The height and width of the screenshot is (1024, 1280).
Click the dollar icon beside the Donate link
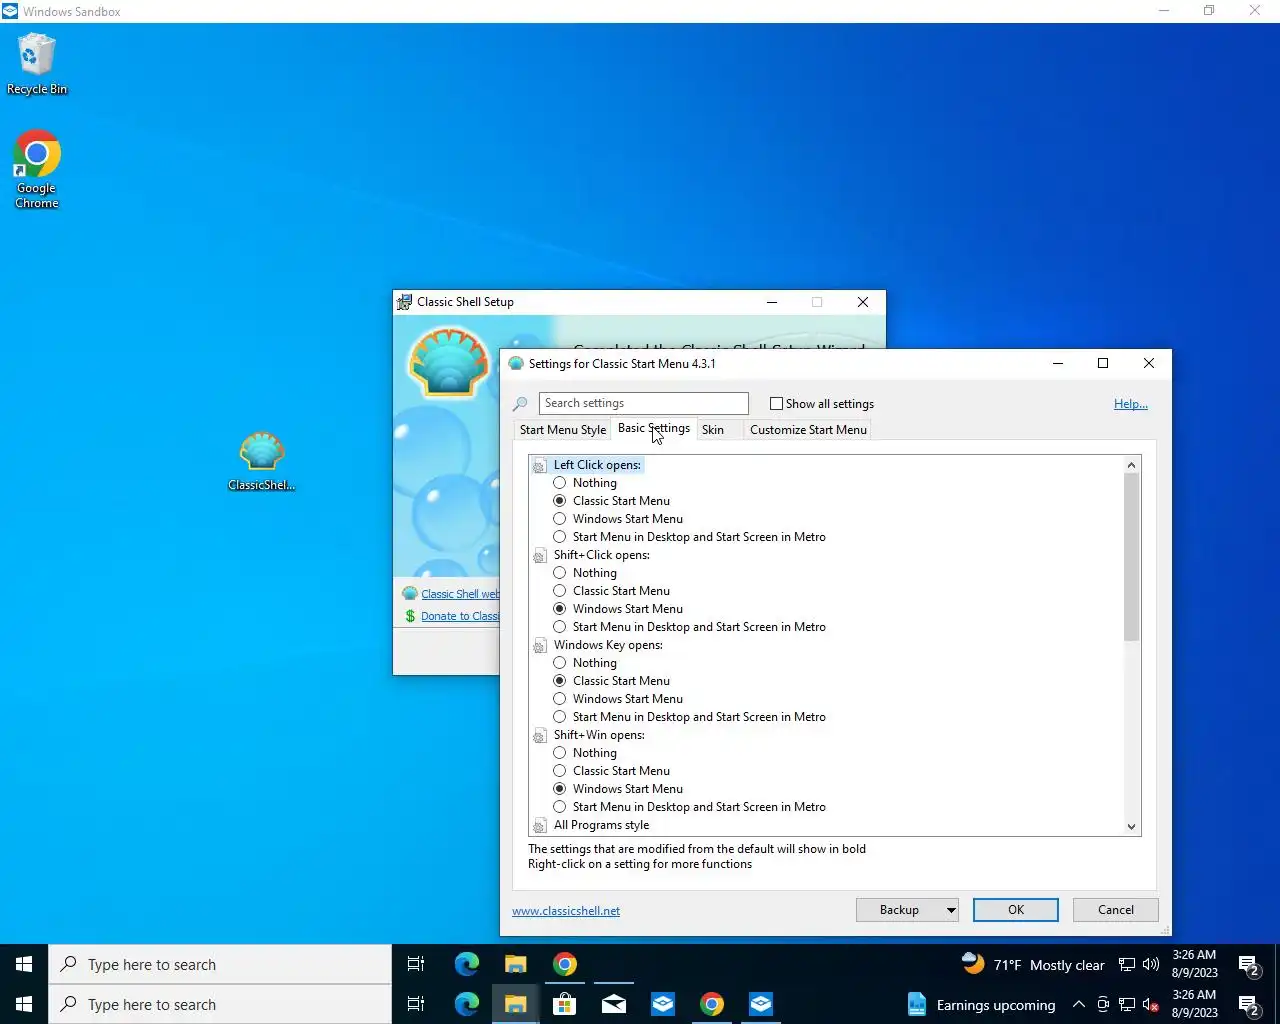point(410,616)
